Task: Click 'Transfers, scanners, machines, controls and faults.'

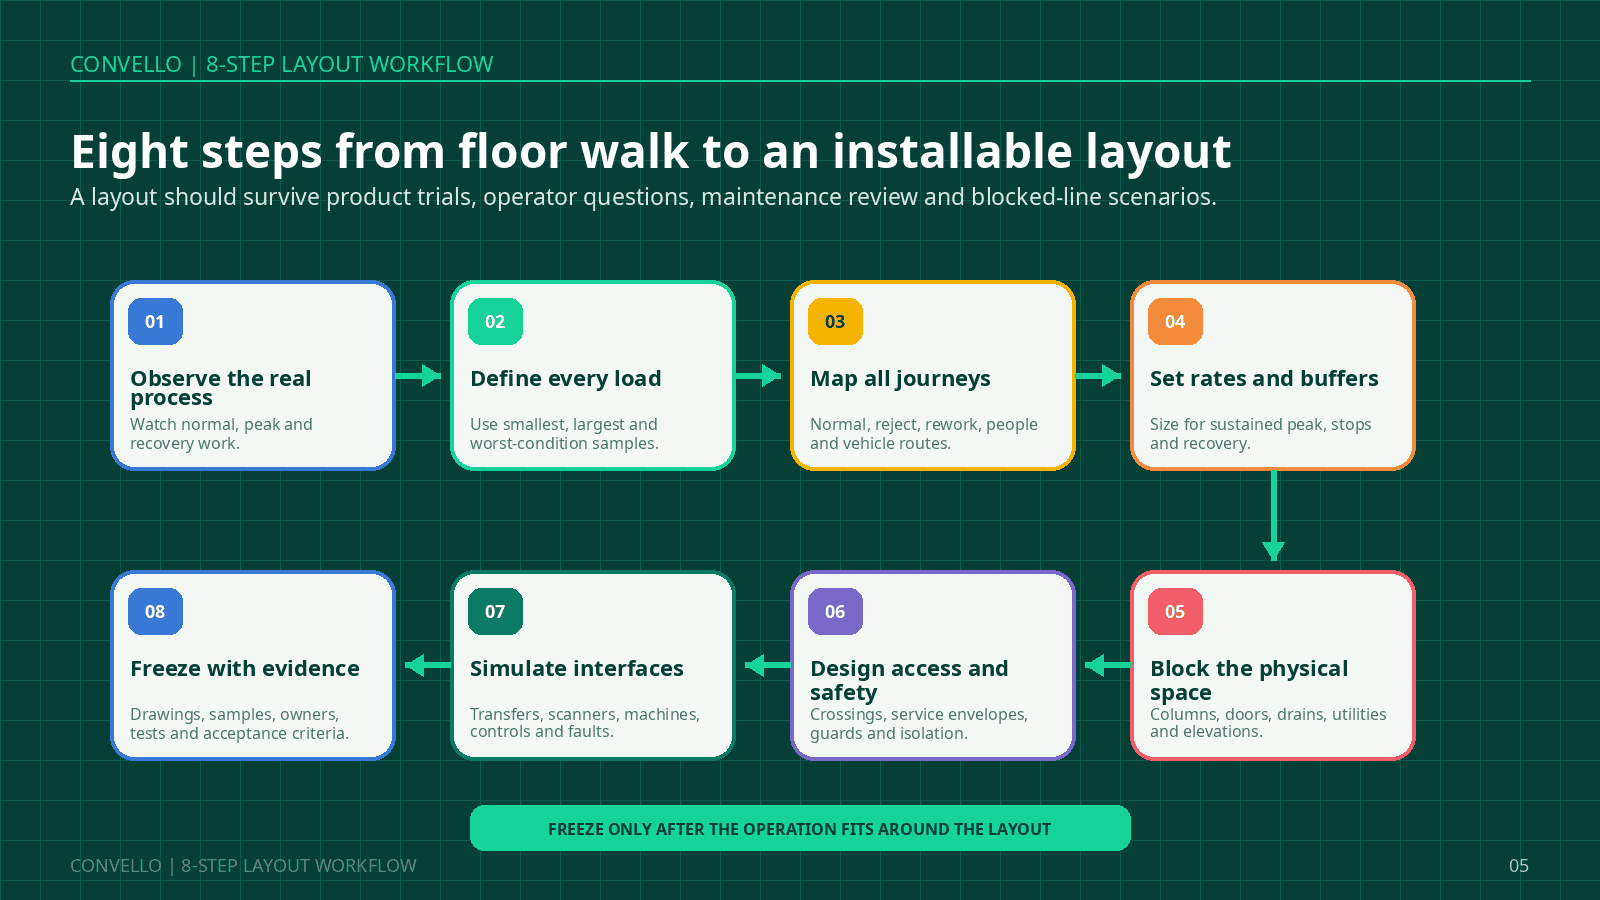Action: click(585, 723)
